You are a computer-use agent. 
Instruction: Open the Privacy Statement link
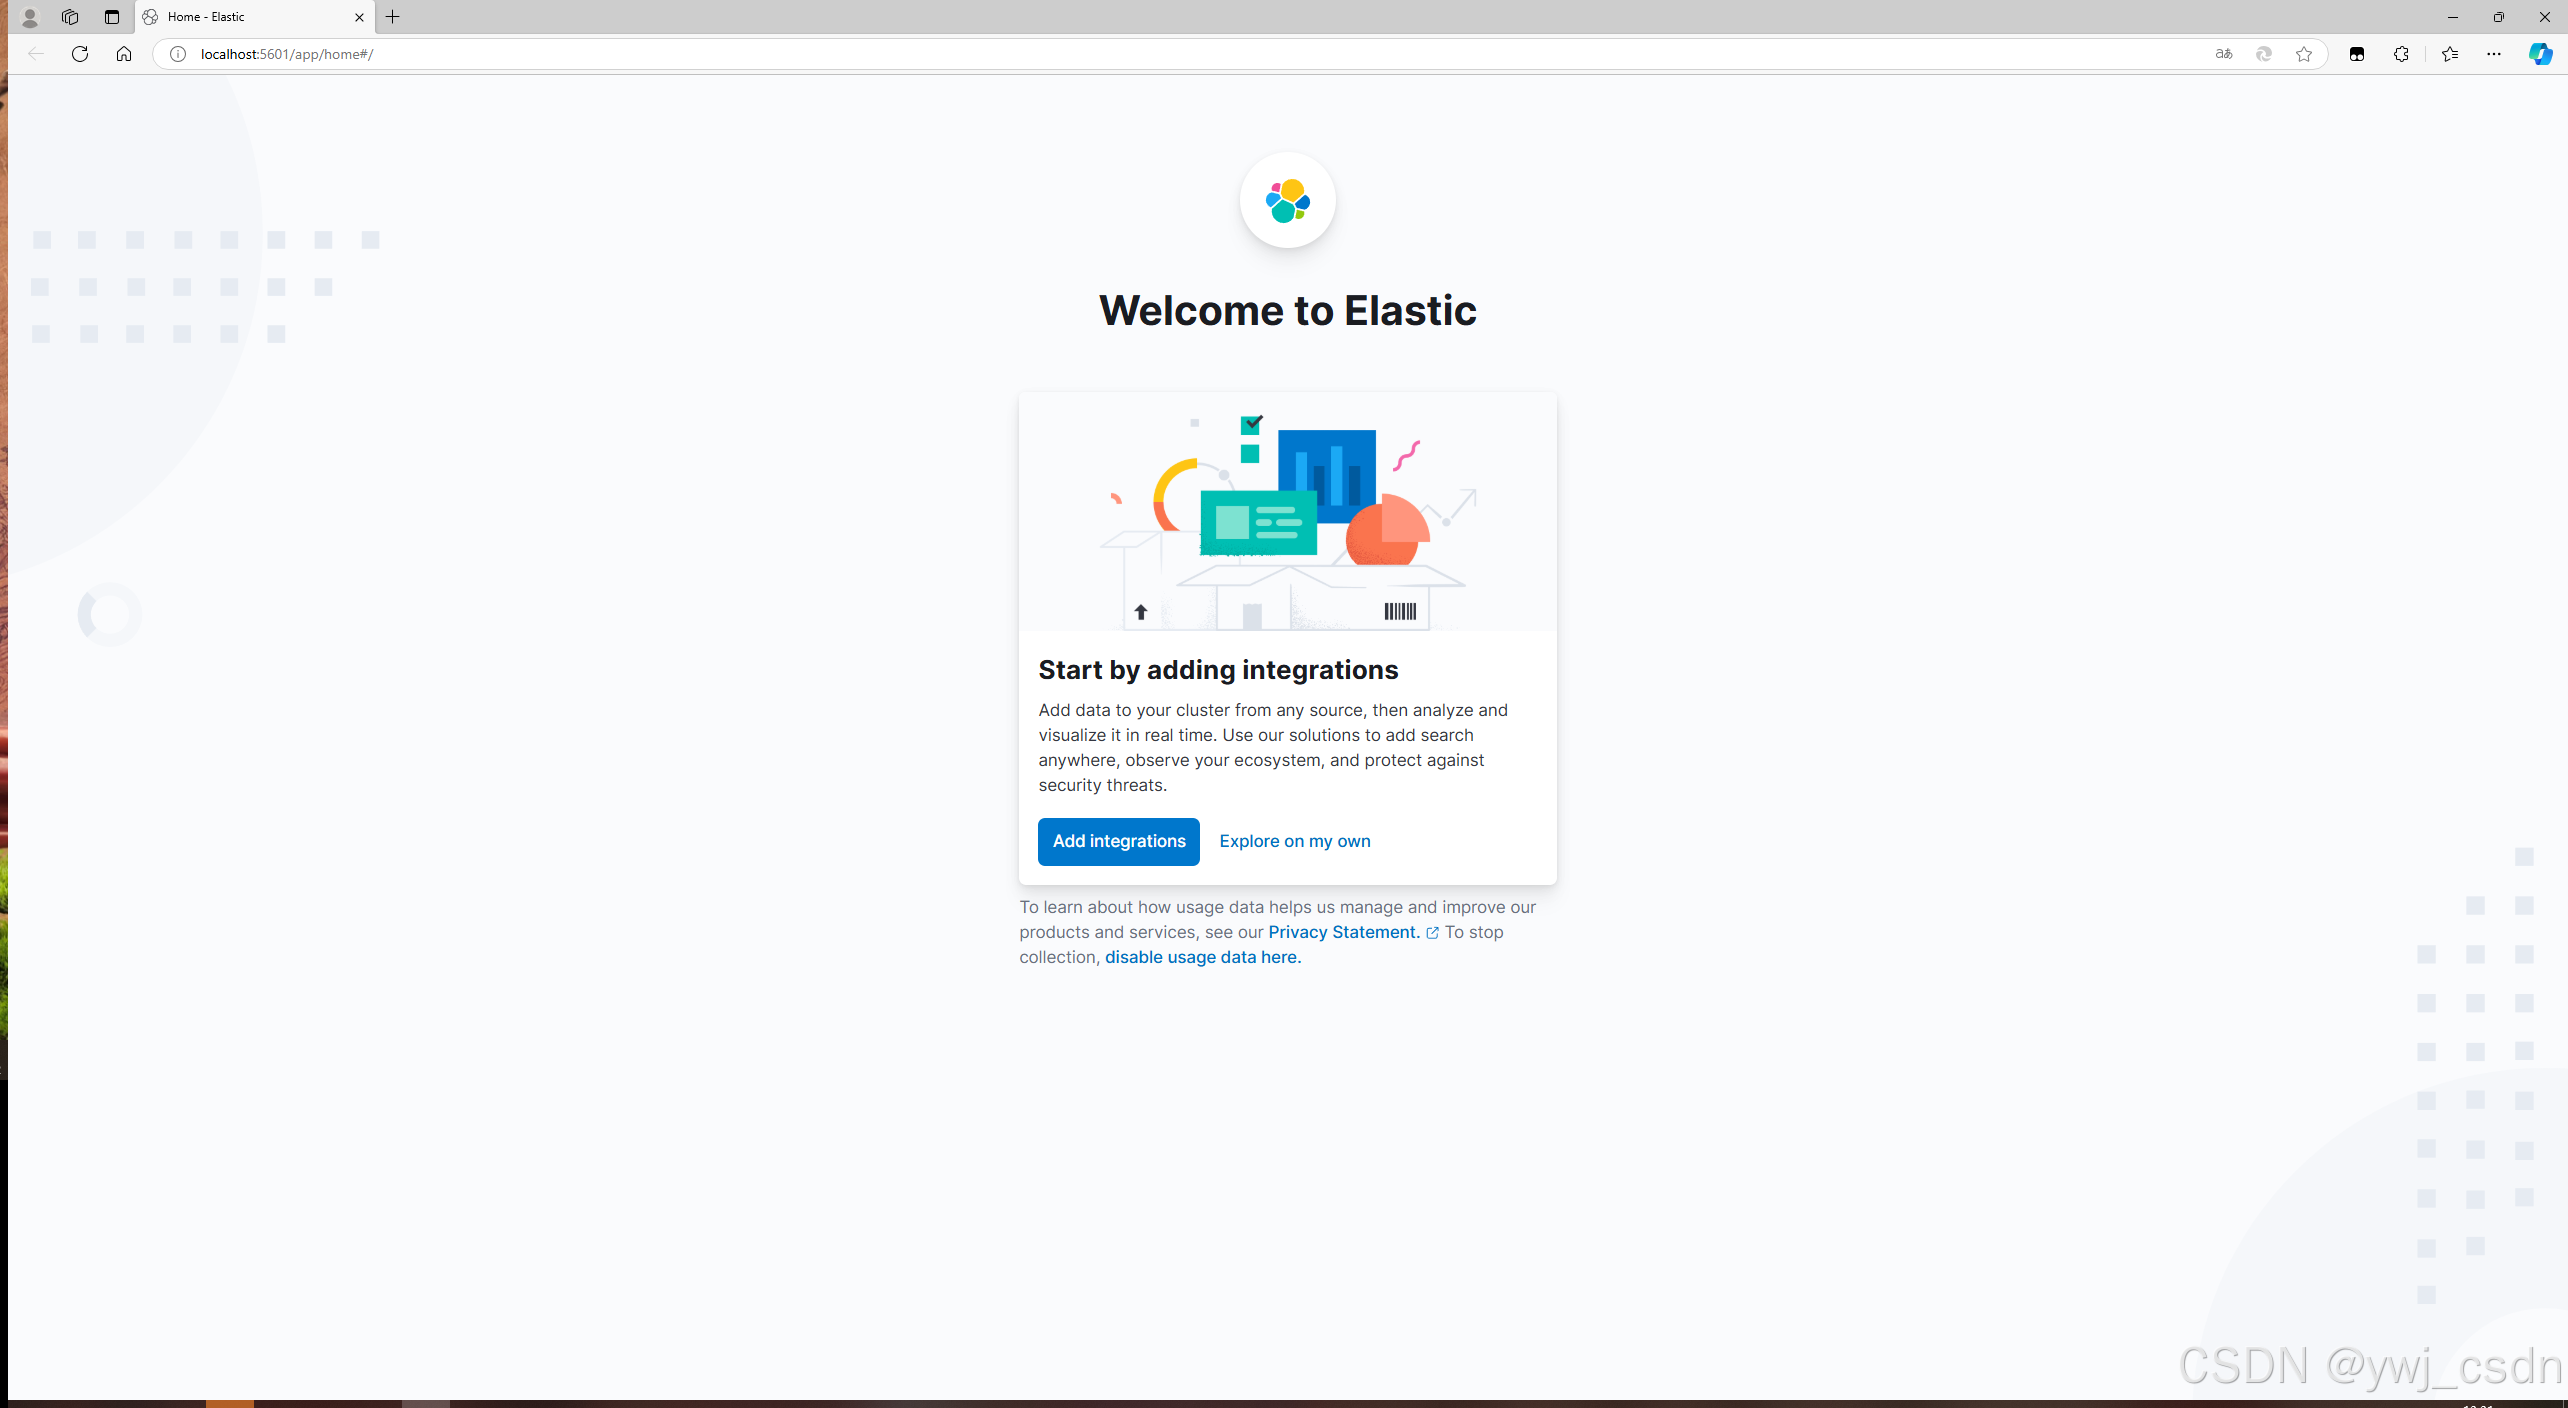[1343, 932]
